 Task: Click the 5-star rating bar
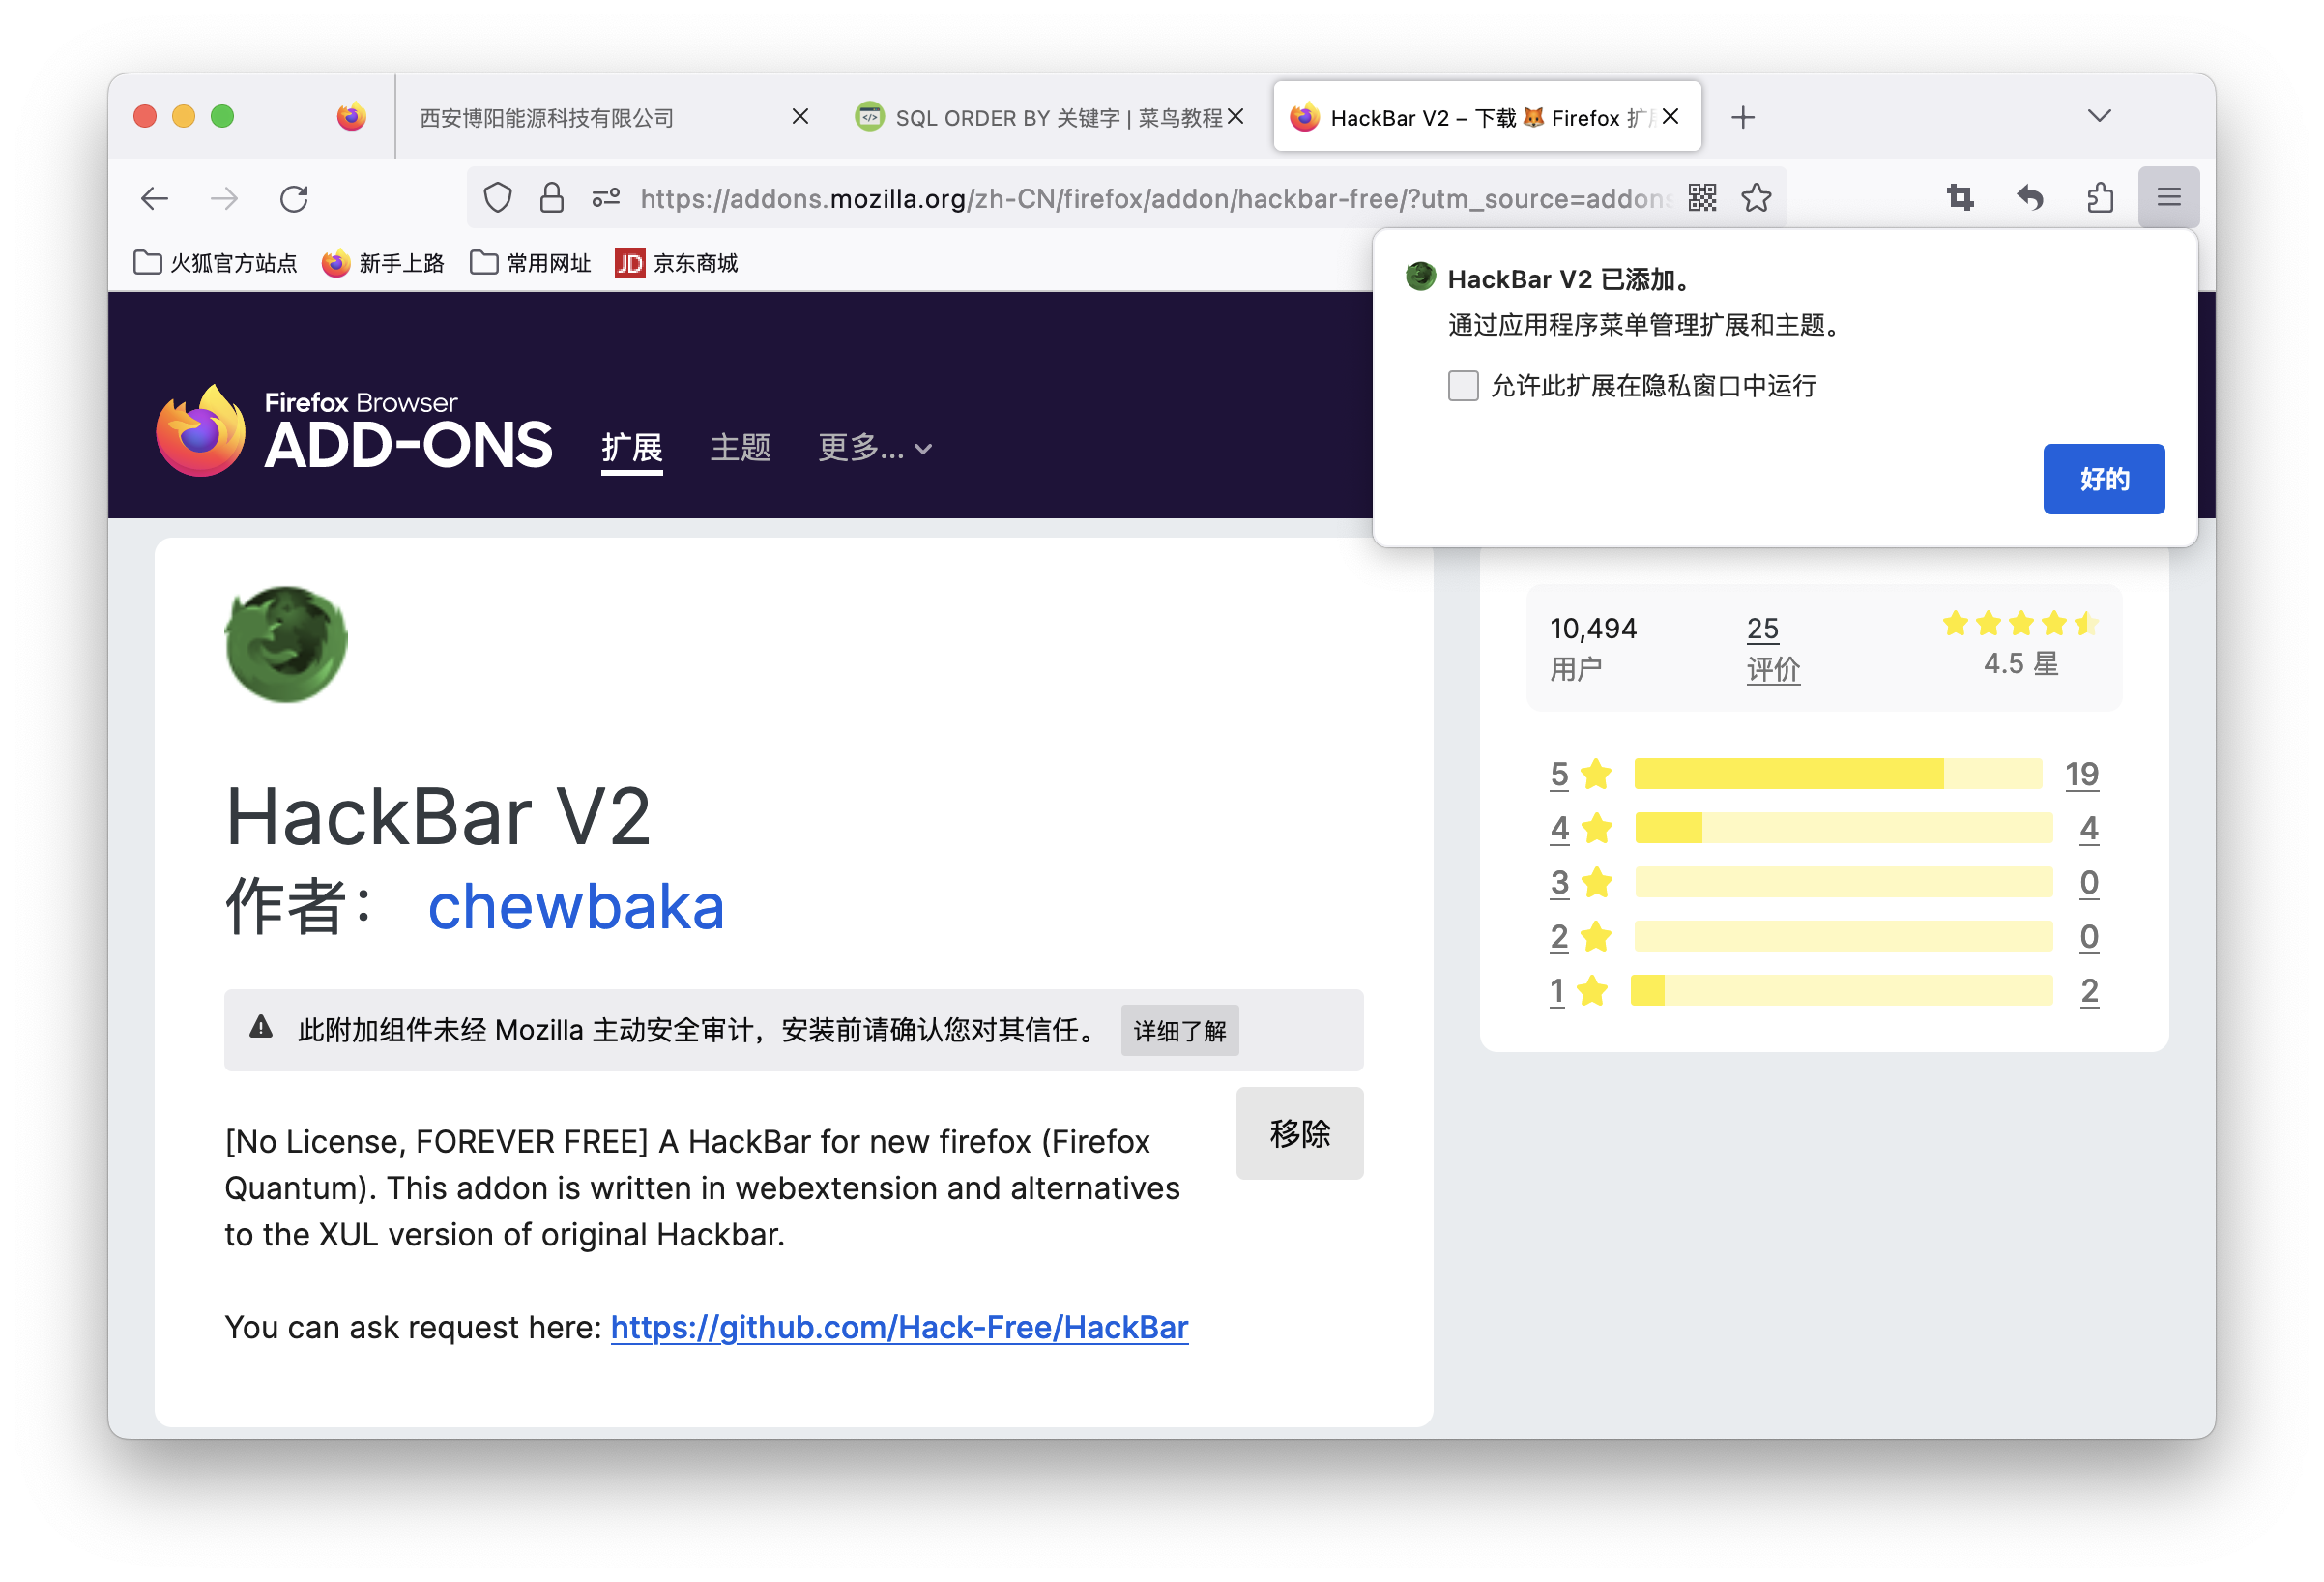[1838, 774]
